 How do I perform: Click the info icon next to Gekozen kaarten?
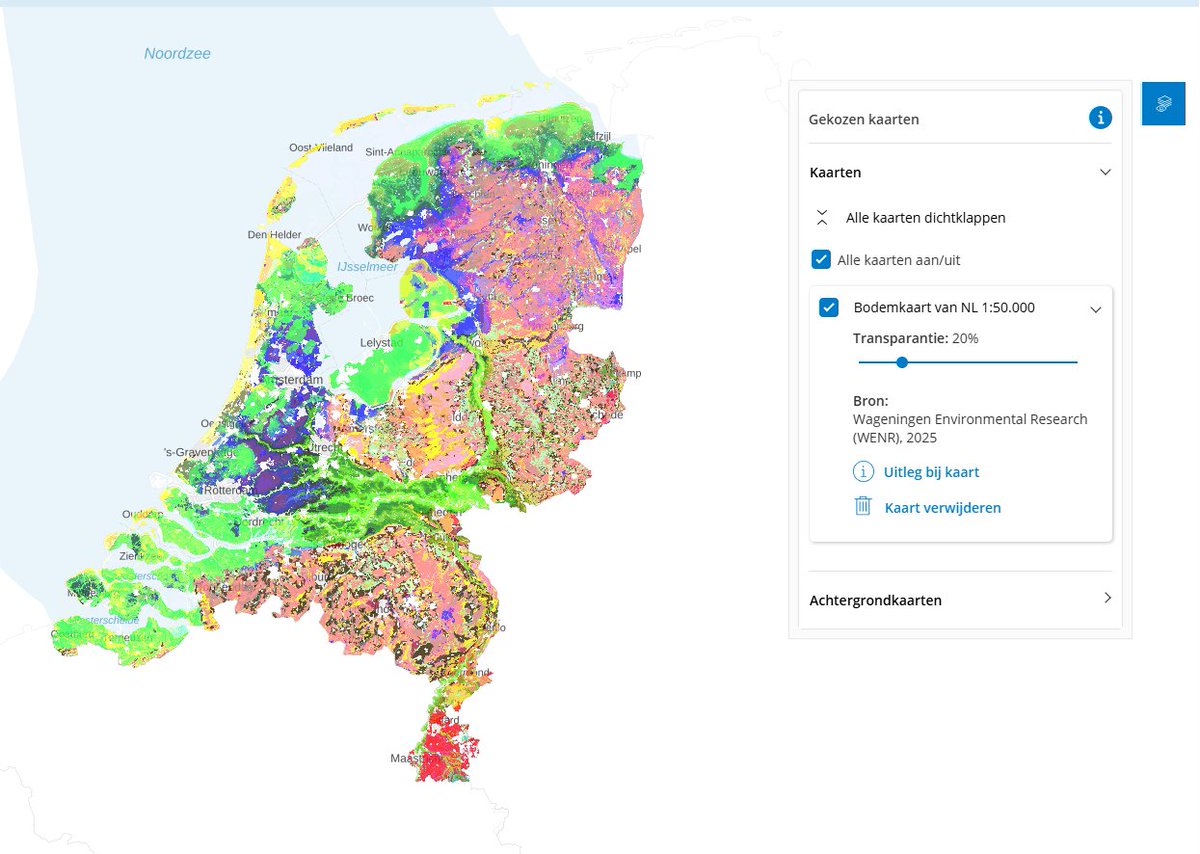[1100, 117]
